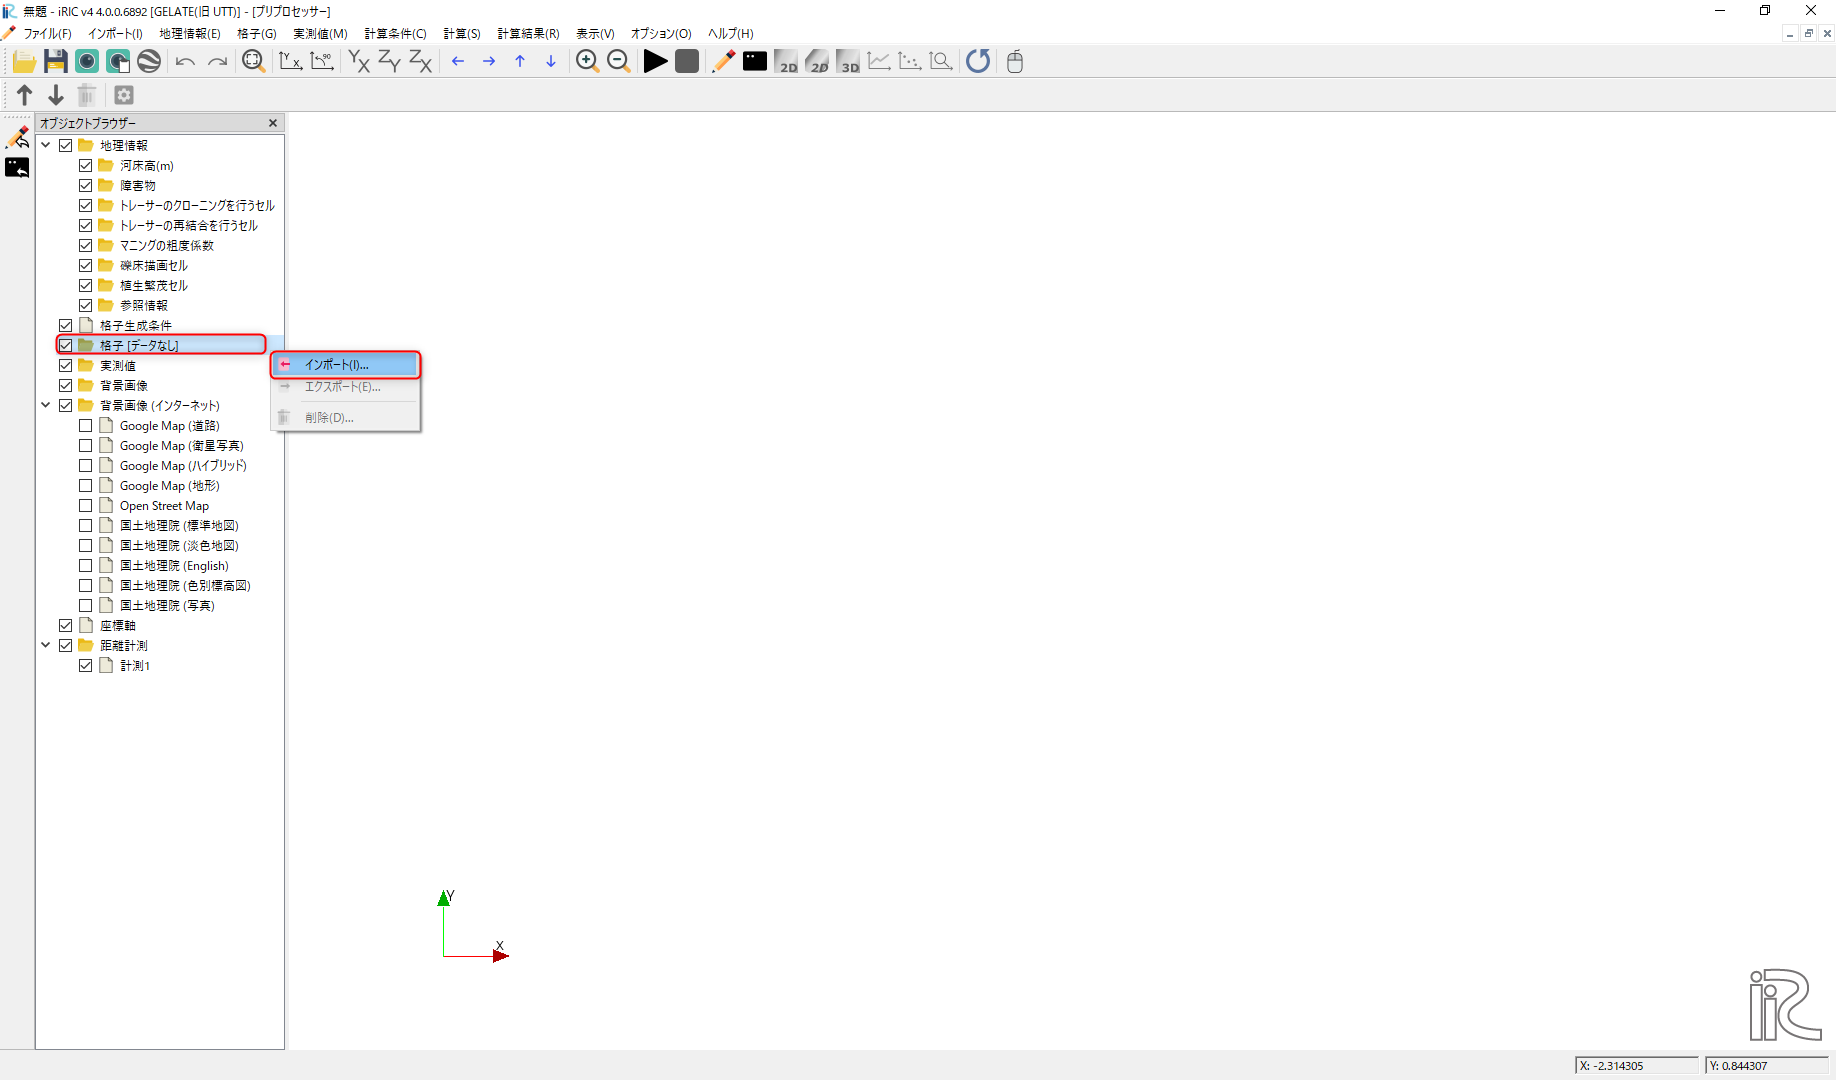The width and height of the screenshot is (1836, 1080).
Task: Click the Open folder toolbar icon
Action: tap(24, 61)
